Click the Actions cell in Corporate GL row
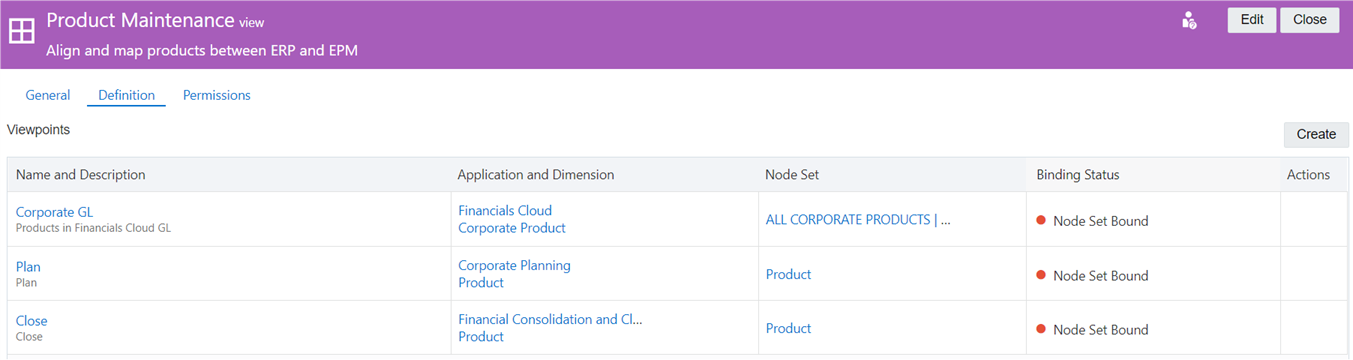The height and width of the screenshot is (360, 1353). click(1314, 220)
